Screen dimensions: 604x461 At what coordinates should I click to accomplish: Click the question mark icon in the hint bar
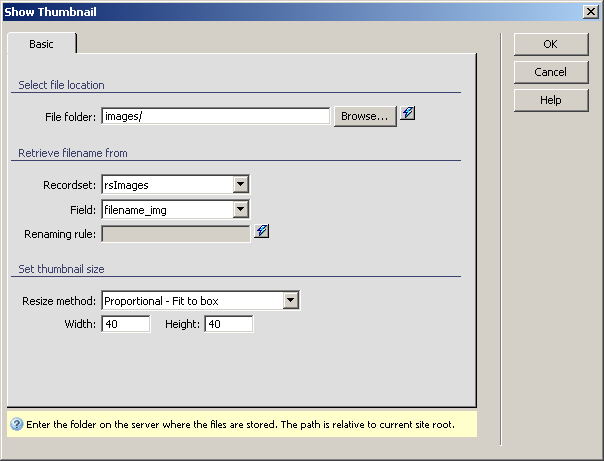point(17,424)
